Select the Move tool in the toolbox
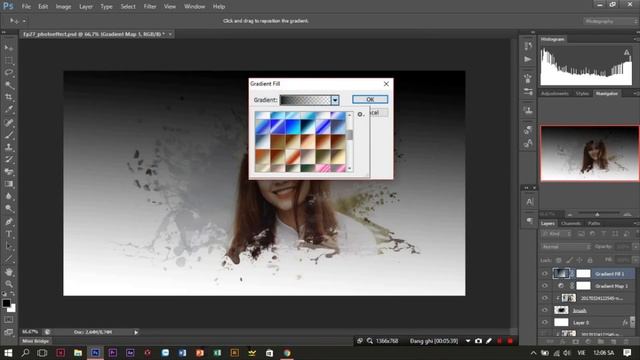Viewport: 640px width, 360px height. 9,48
